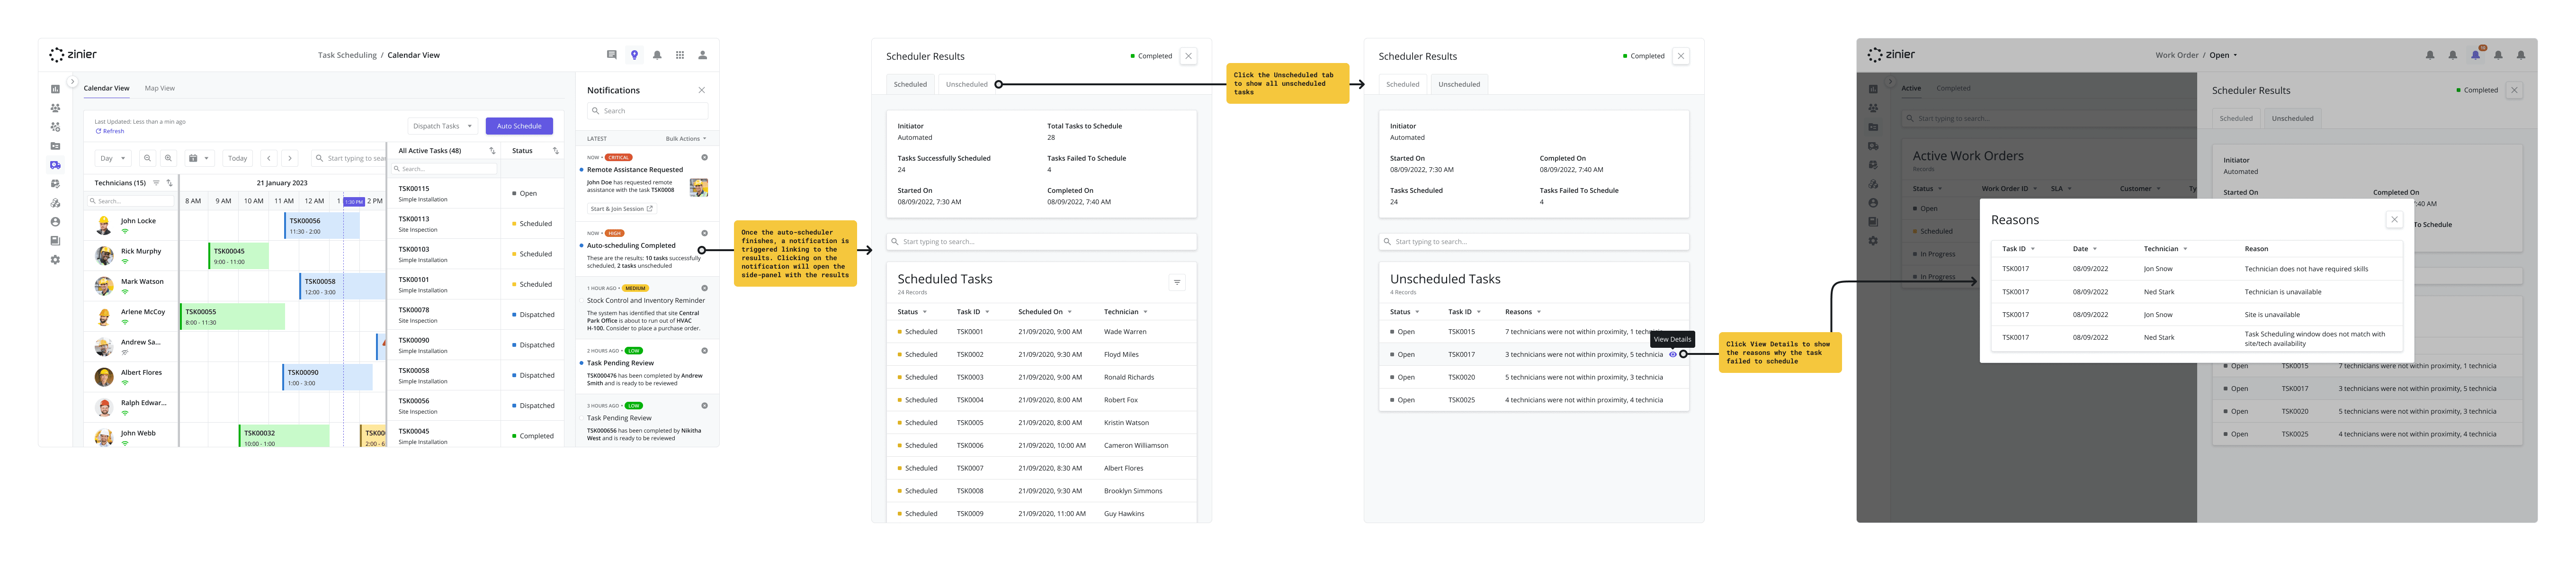This screenshot has height=561, width=2576.
Task: Go to previous day with left arrow
Action: click(269, 158)
